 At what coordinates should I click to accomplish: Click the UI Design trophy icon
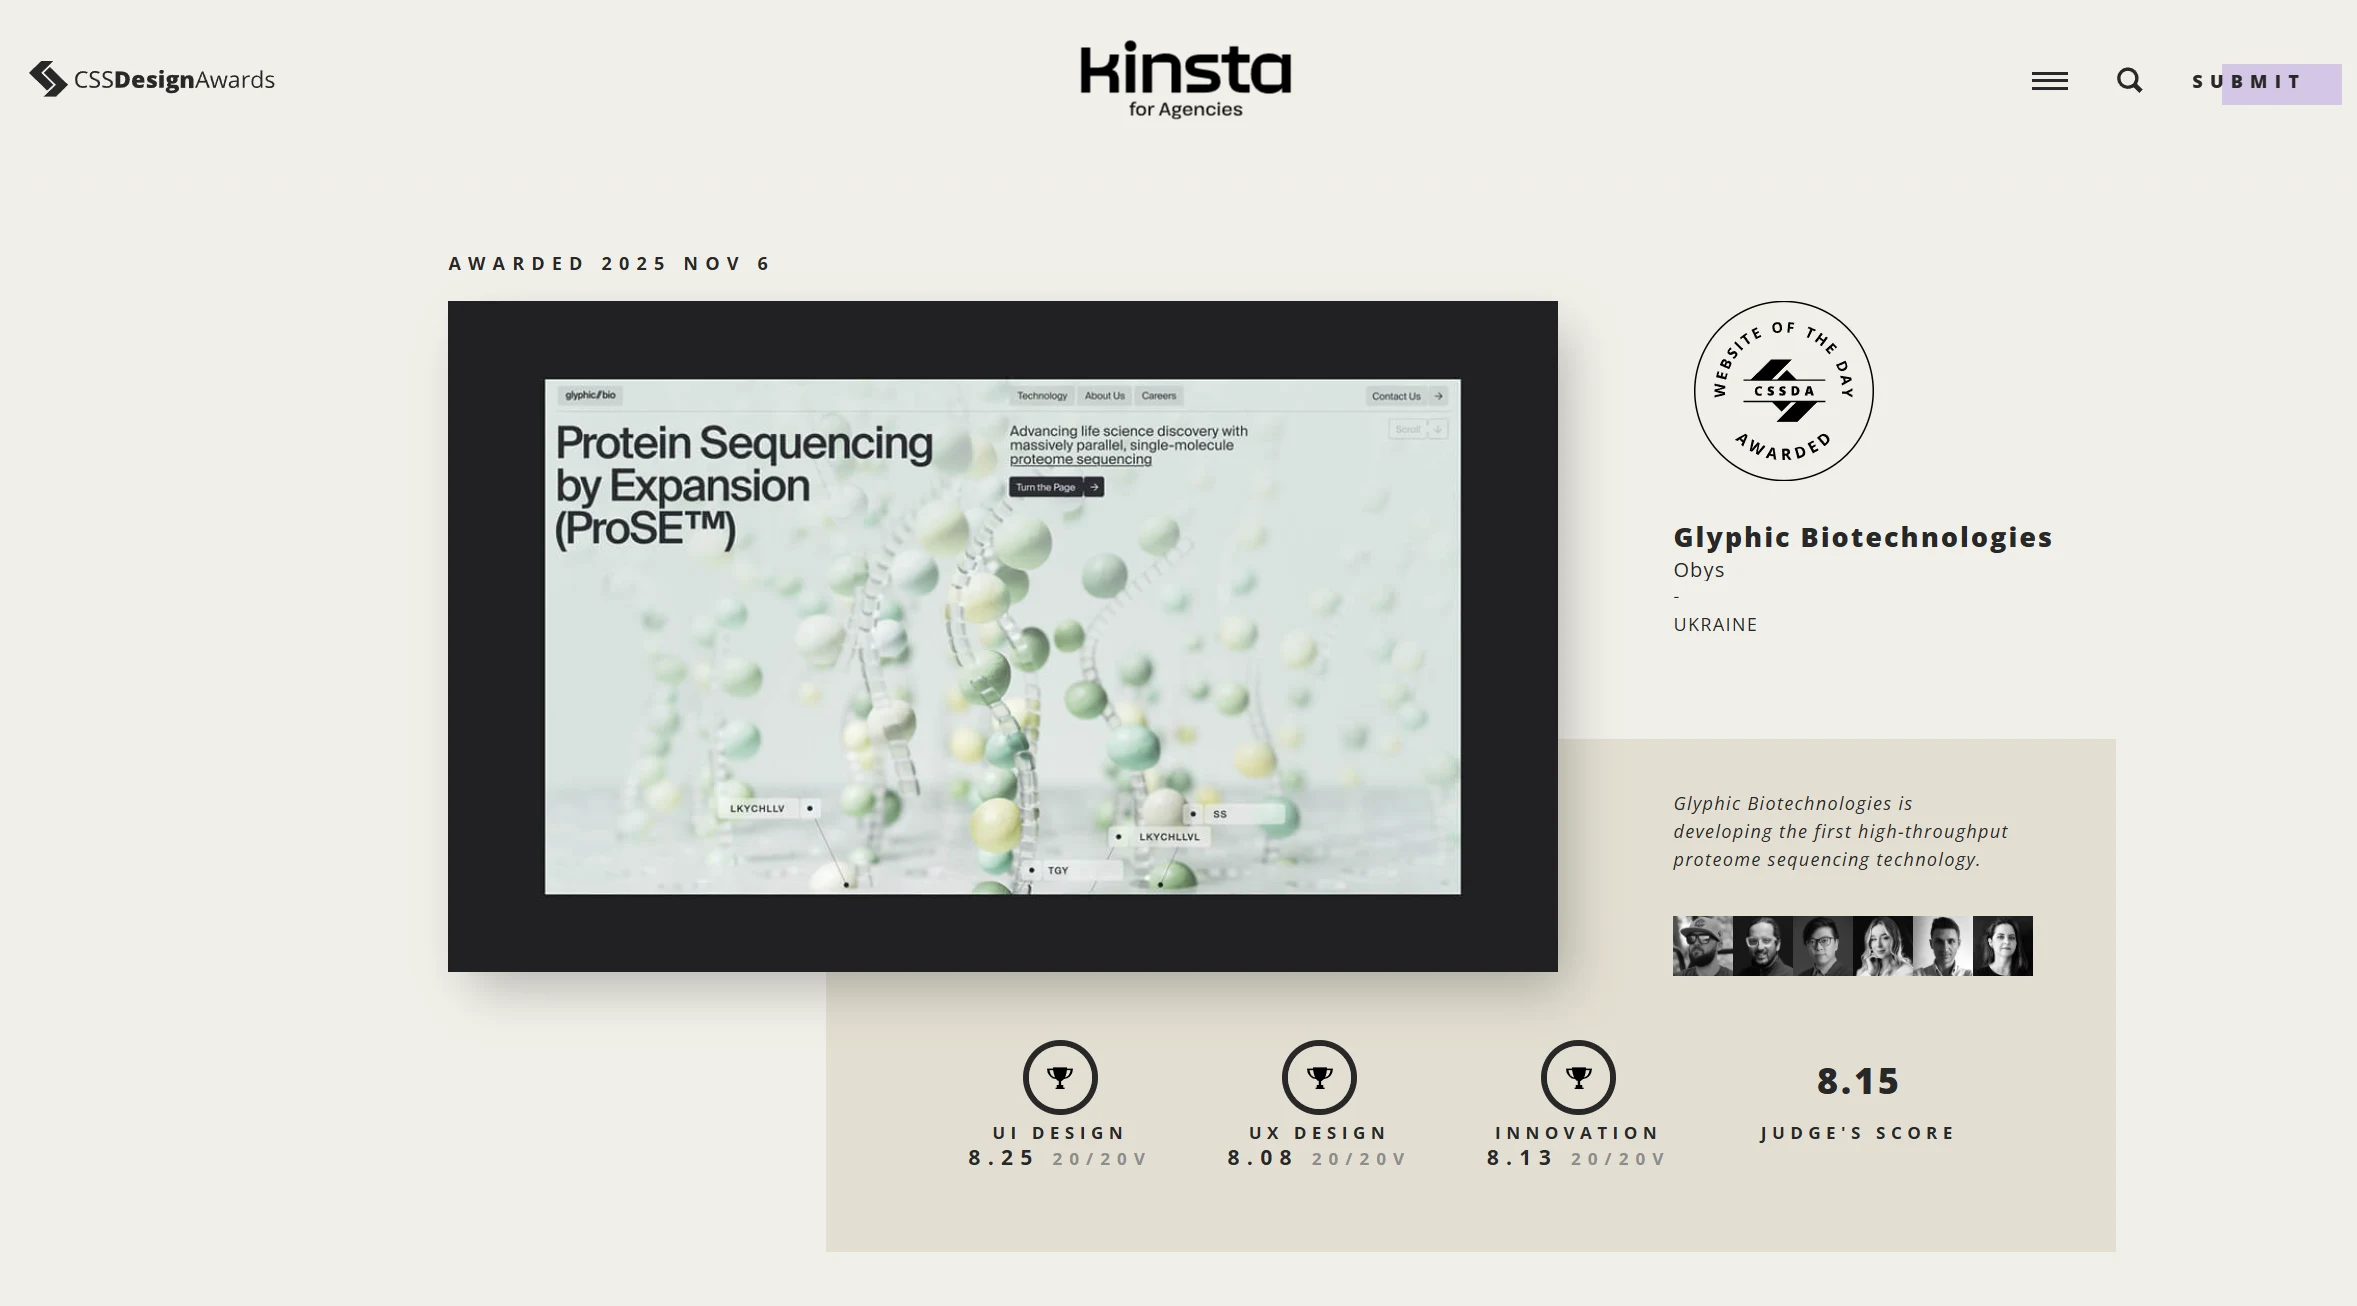1060,1078
